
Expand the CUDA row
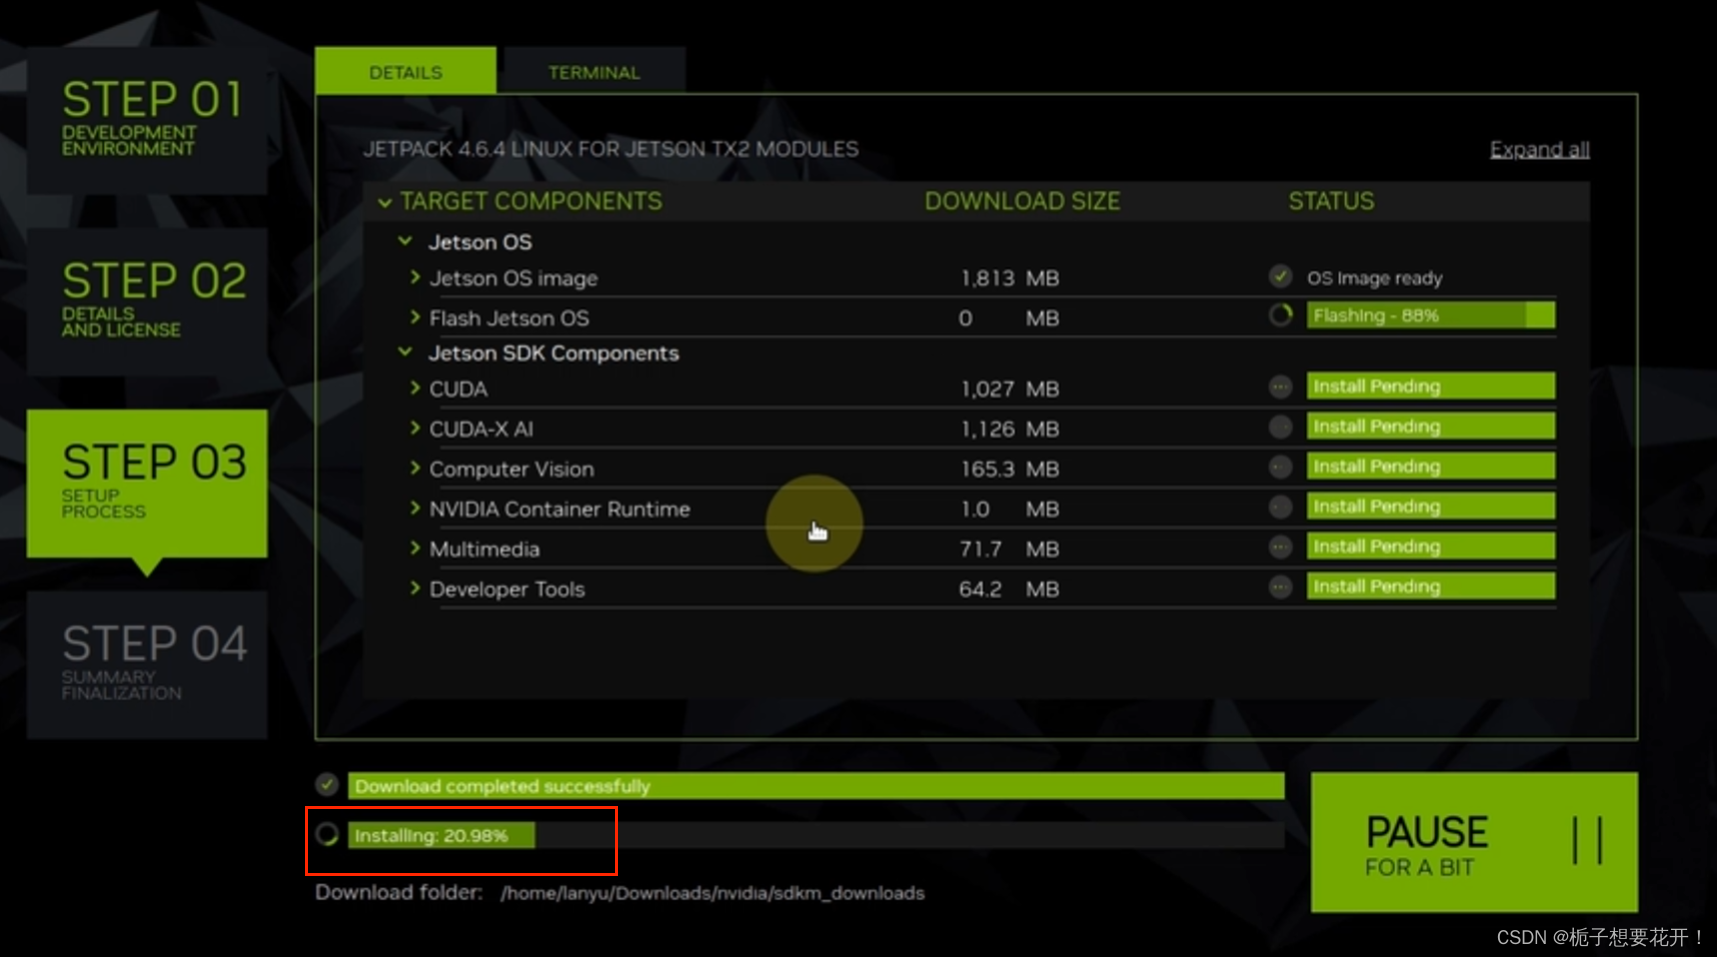[x=415, y=388]
